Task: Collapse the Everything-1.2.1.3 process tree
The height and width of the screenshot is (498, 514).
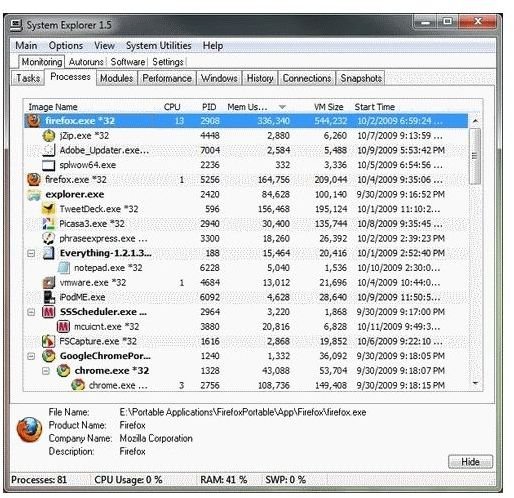Action: point(31,253)
